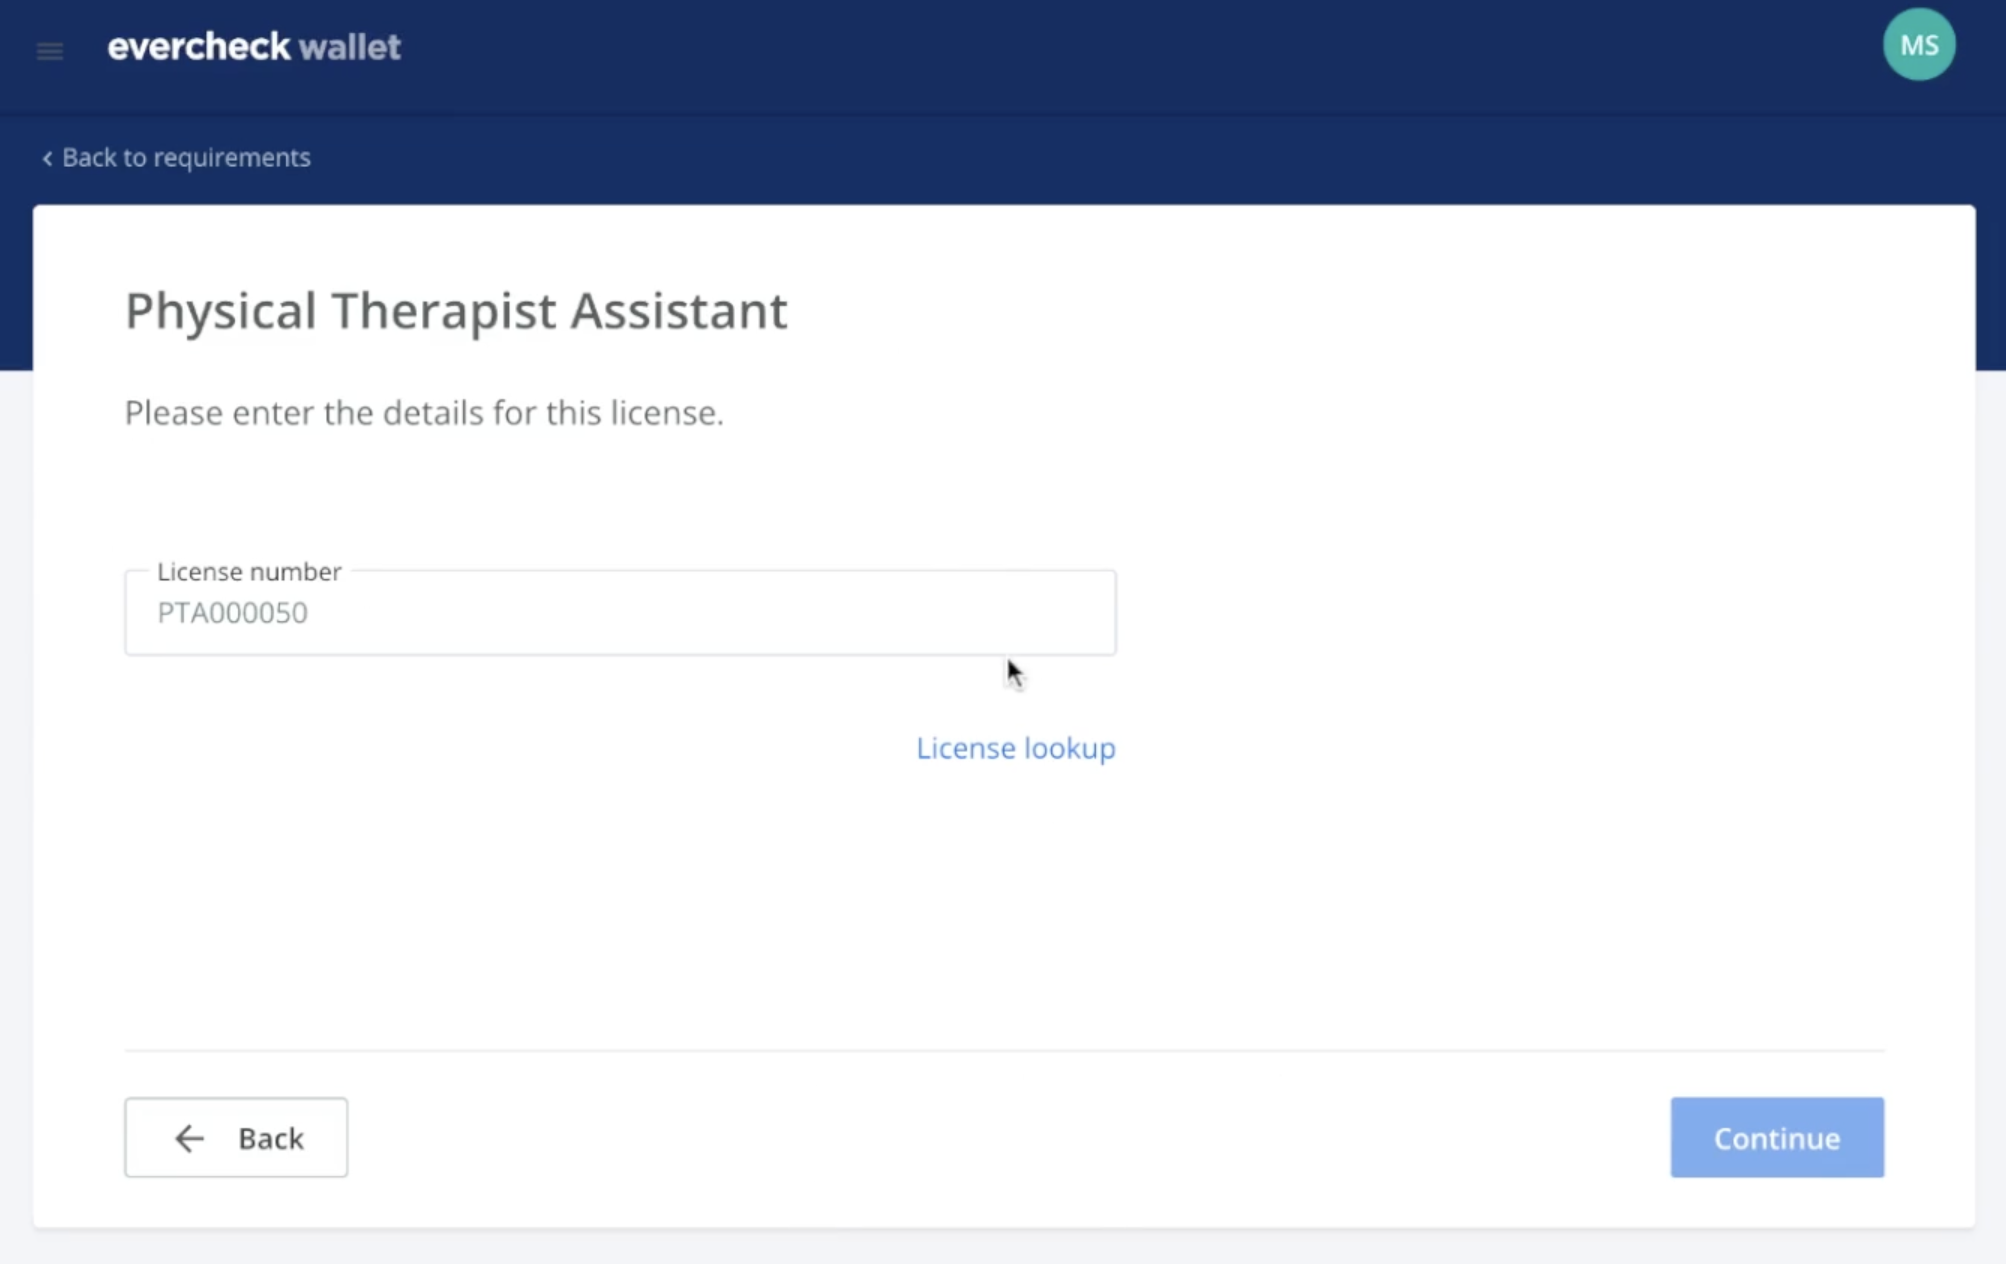2006x1264 pixels.
Task: Click the MS user avatar
Action: click(x=1919, y=45)
